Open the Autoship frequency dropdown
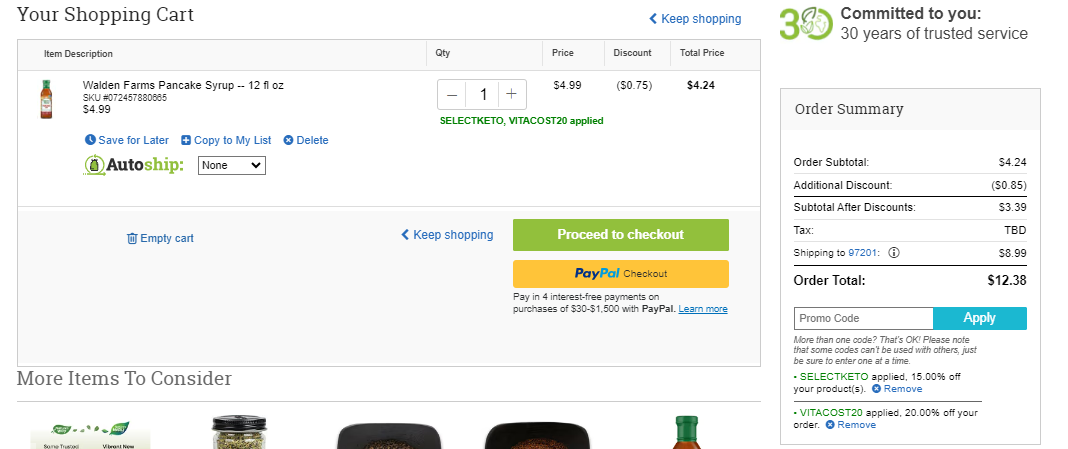This screenshot has width=1068, height=449. 232,165
